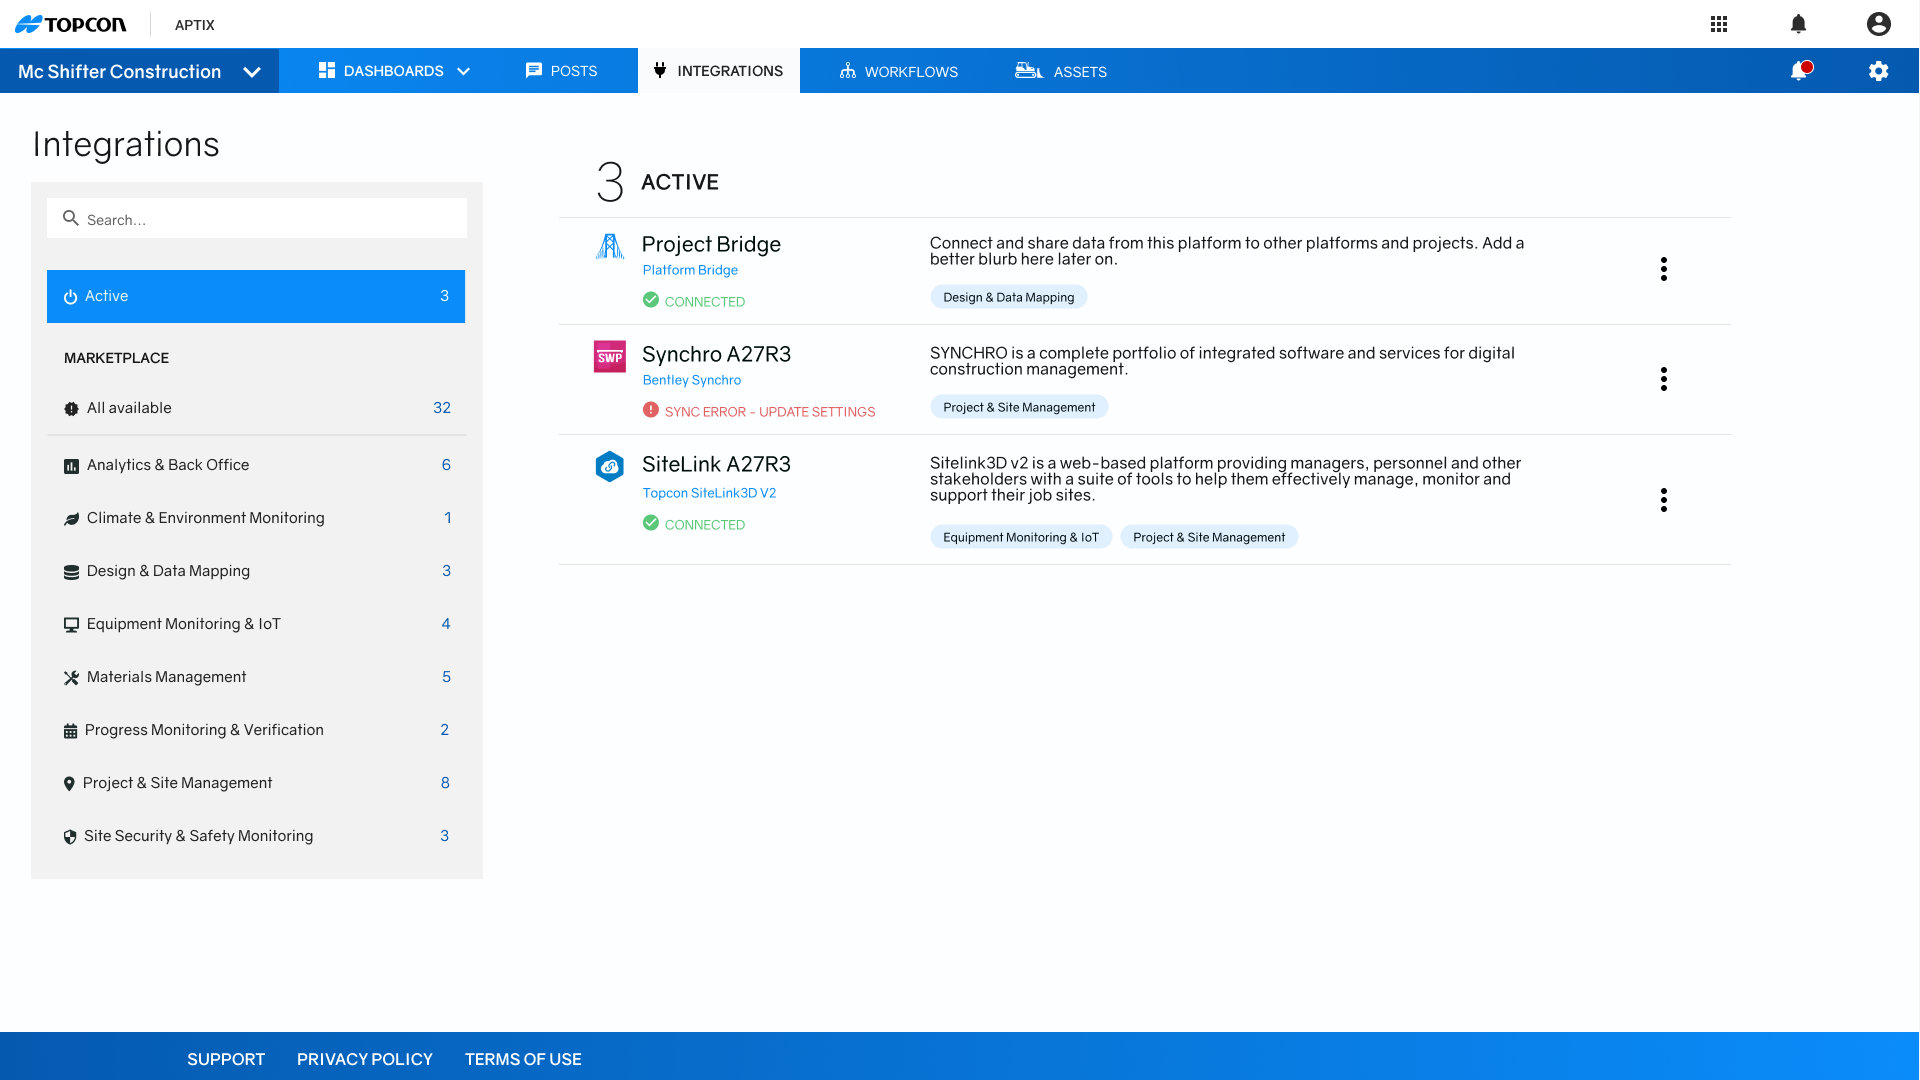Click Project Bridge connected checkmark icon
1920x1080 pixels.
pos(651,300)
